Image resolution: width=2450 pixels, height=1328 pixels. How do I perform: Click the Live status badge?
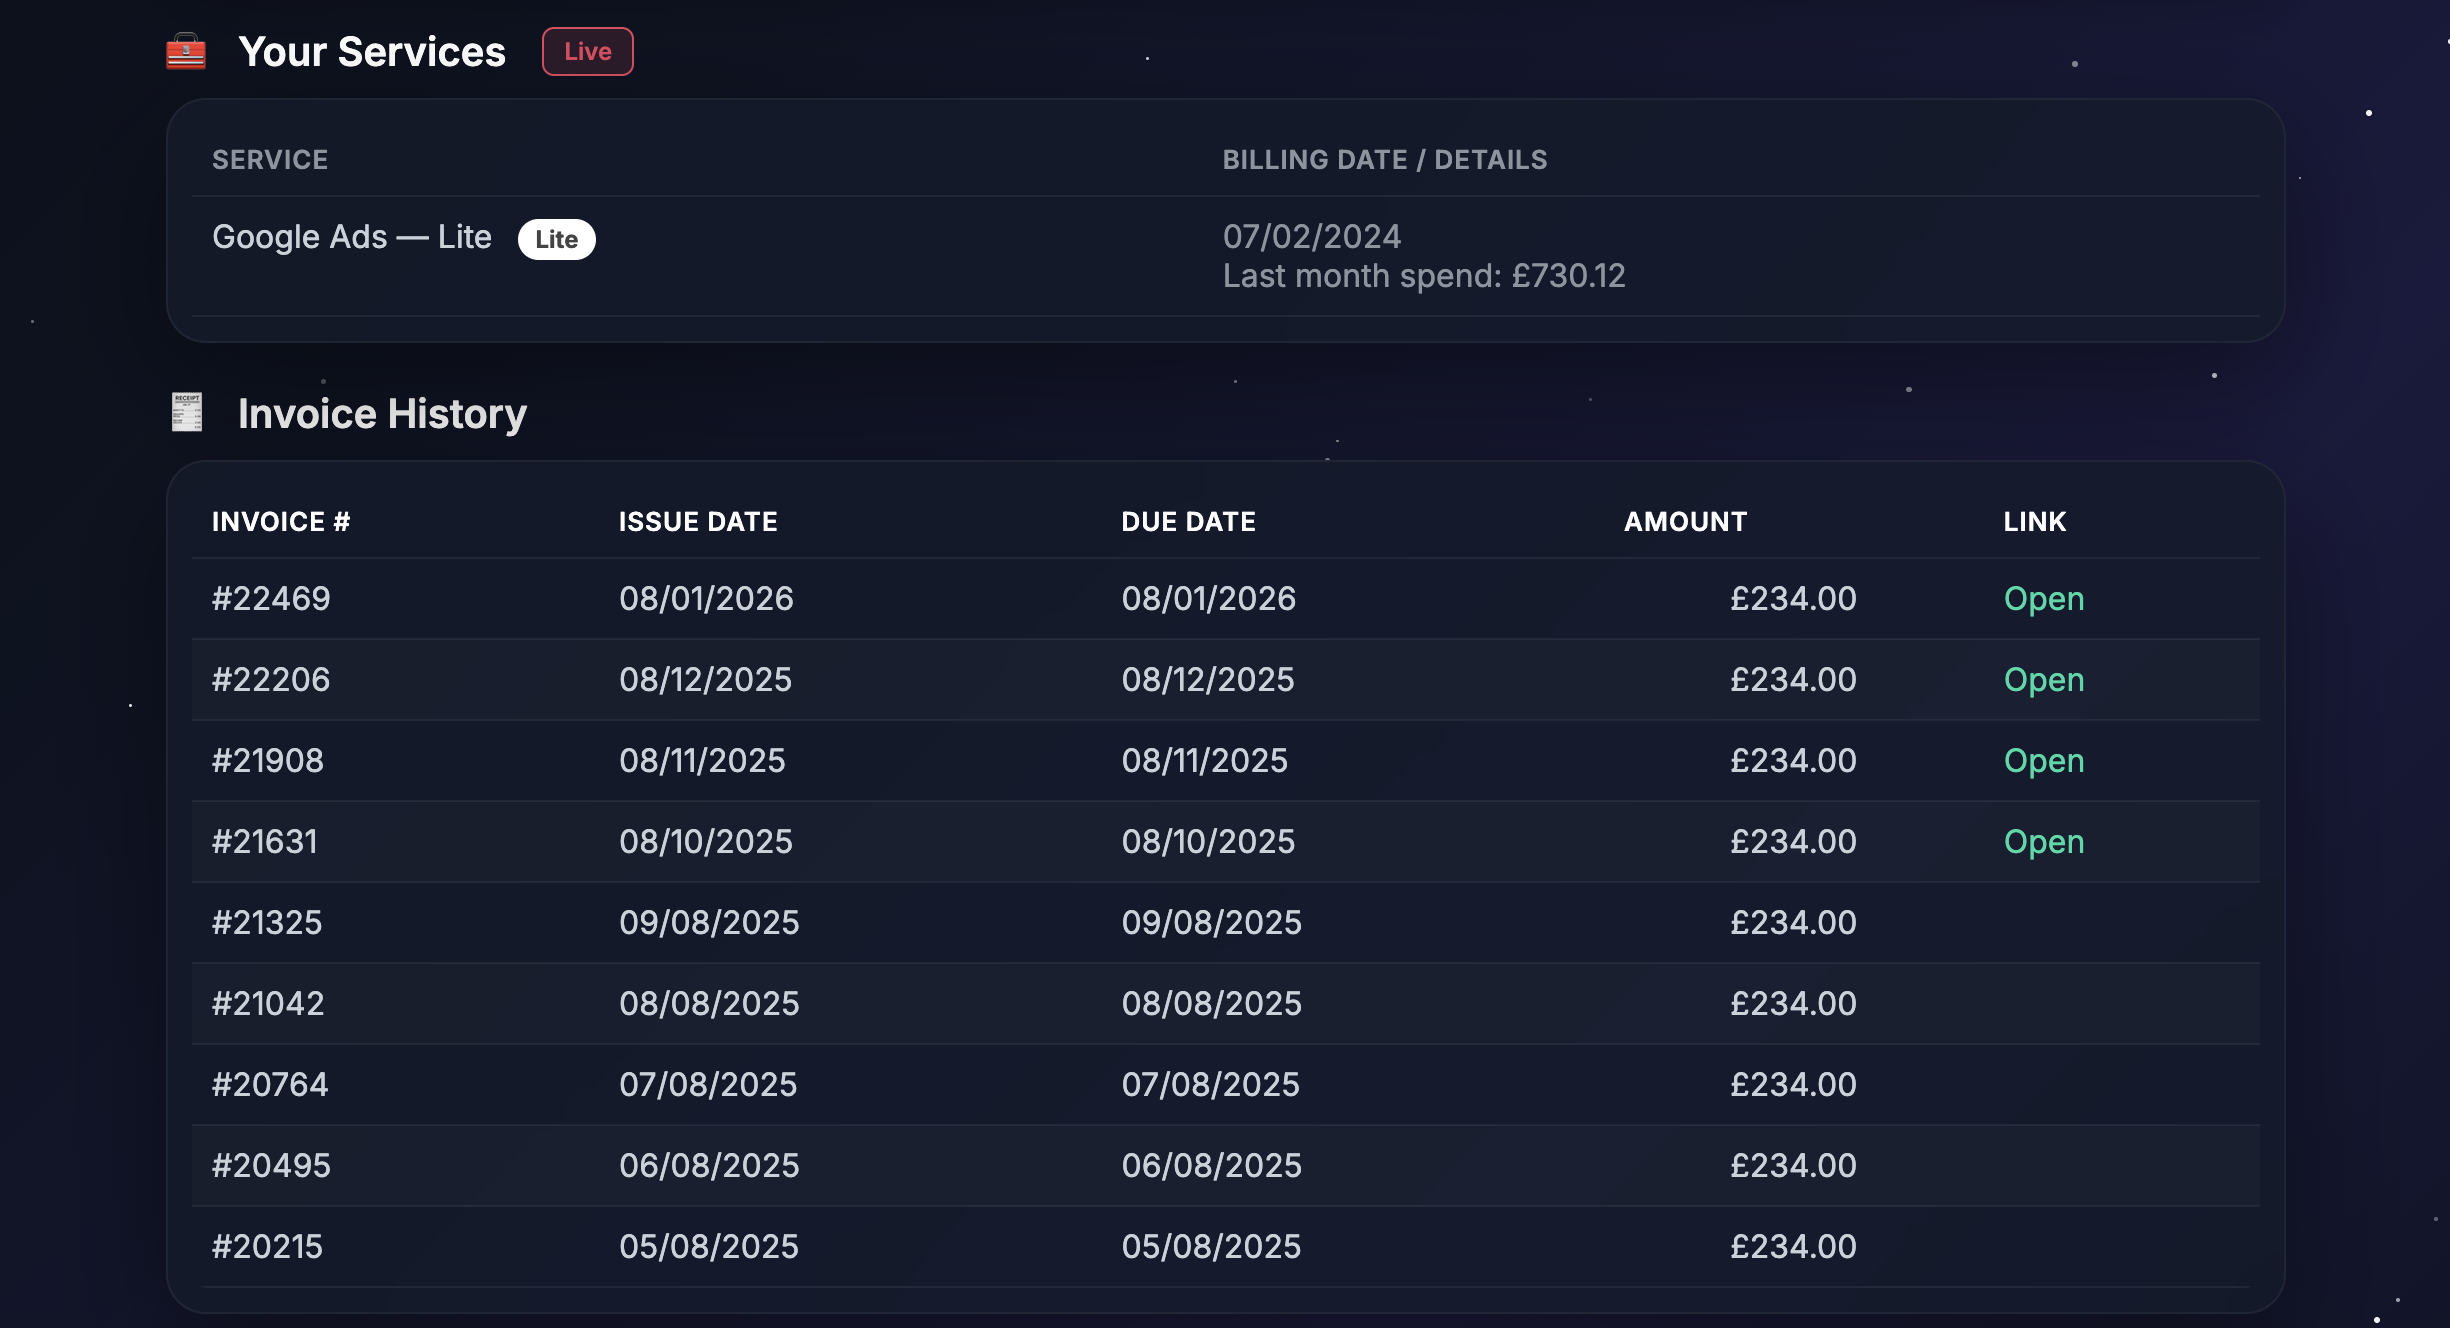tap(587, 51)
